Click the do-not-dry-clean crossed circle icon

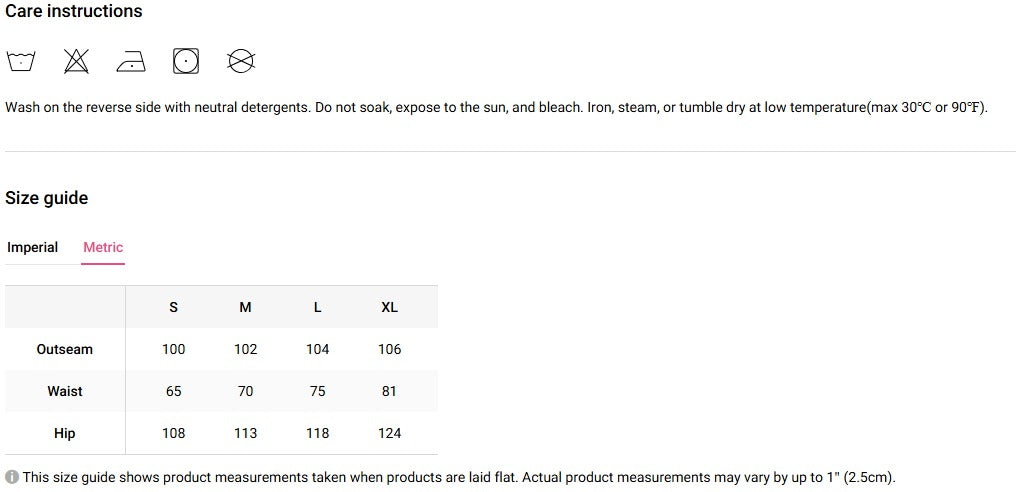point(241,62)
